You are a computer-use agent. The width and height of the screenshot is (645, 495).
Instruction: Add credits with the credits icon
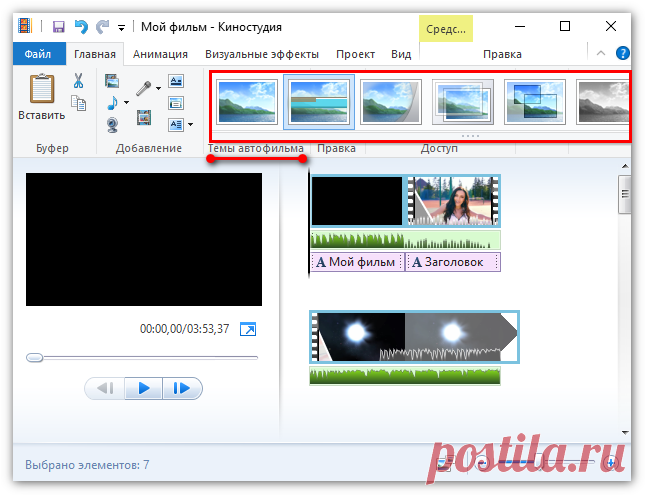point(176,124)
